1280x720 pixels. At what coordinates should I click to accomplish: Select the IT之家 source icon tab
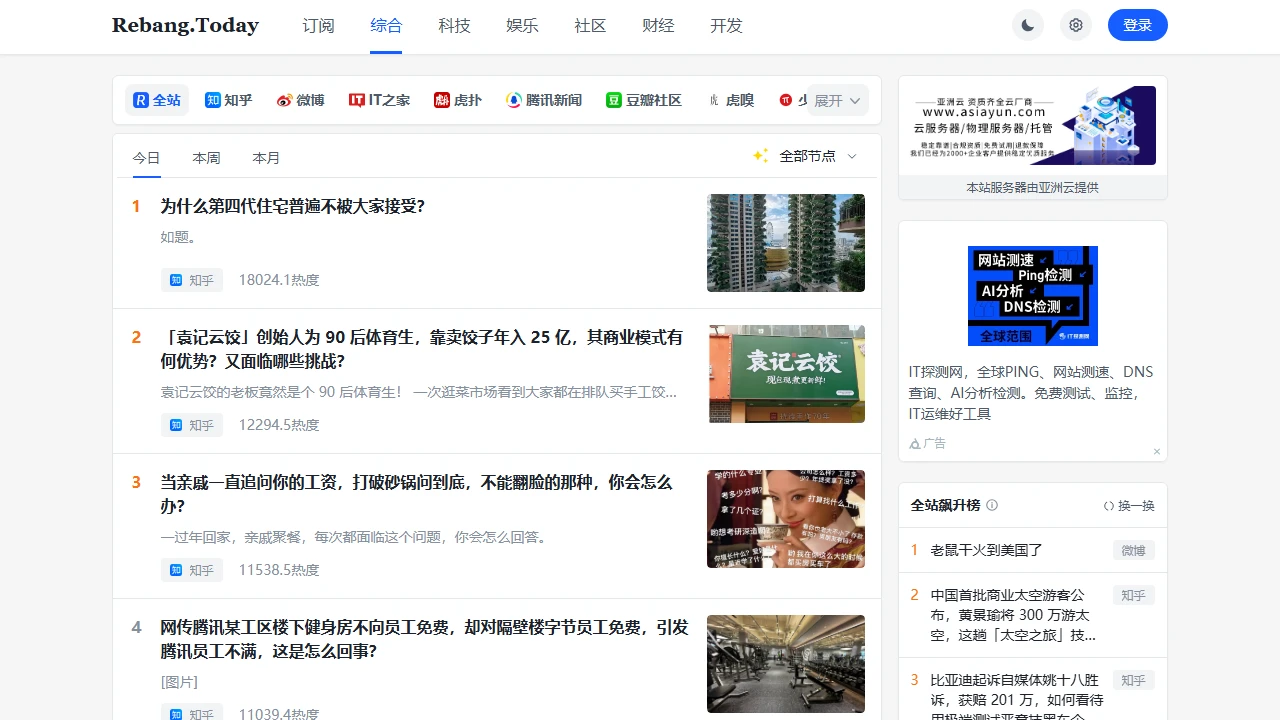pos(379,100)
